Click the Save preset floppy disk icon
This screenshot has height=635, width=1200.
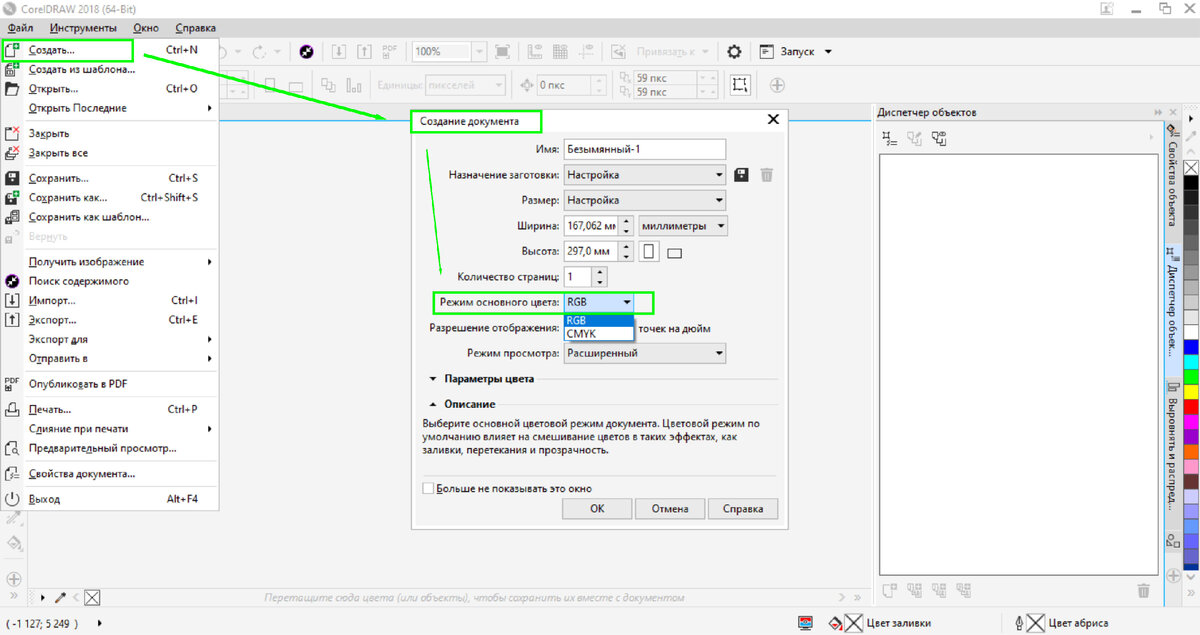[741, 175]
